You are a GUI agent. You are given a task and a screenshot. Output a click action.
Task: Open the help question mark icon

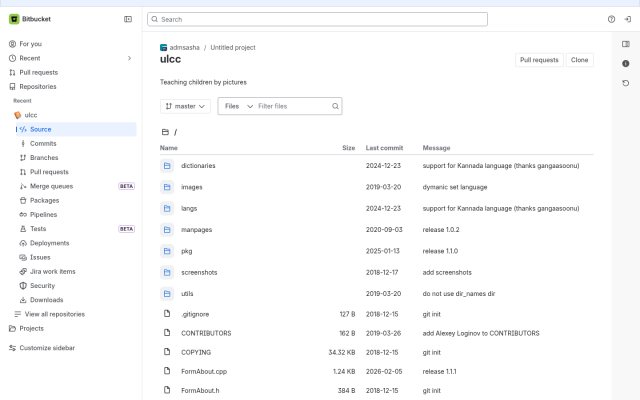click(x=611, y=19)
